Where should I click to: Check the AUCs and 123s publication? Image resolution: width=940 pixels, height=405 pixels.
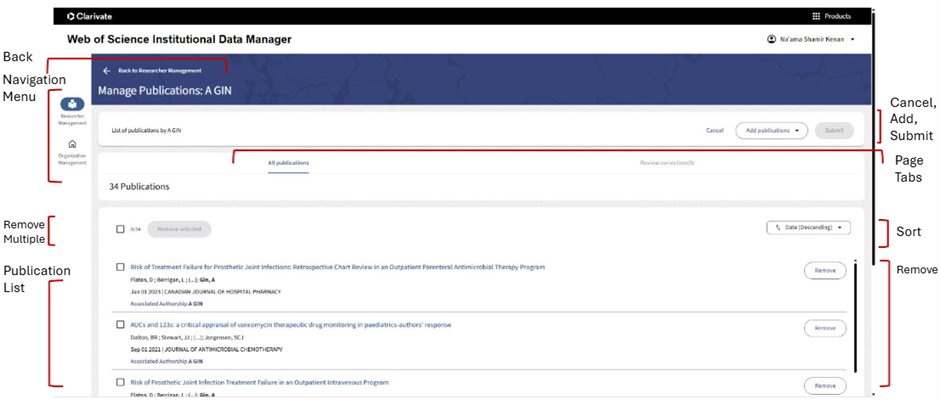120,325
